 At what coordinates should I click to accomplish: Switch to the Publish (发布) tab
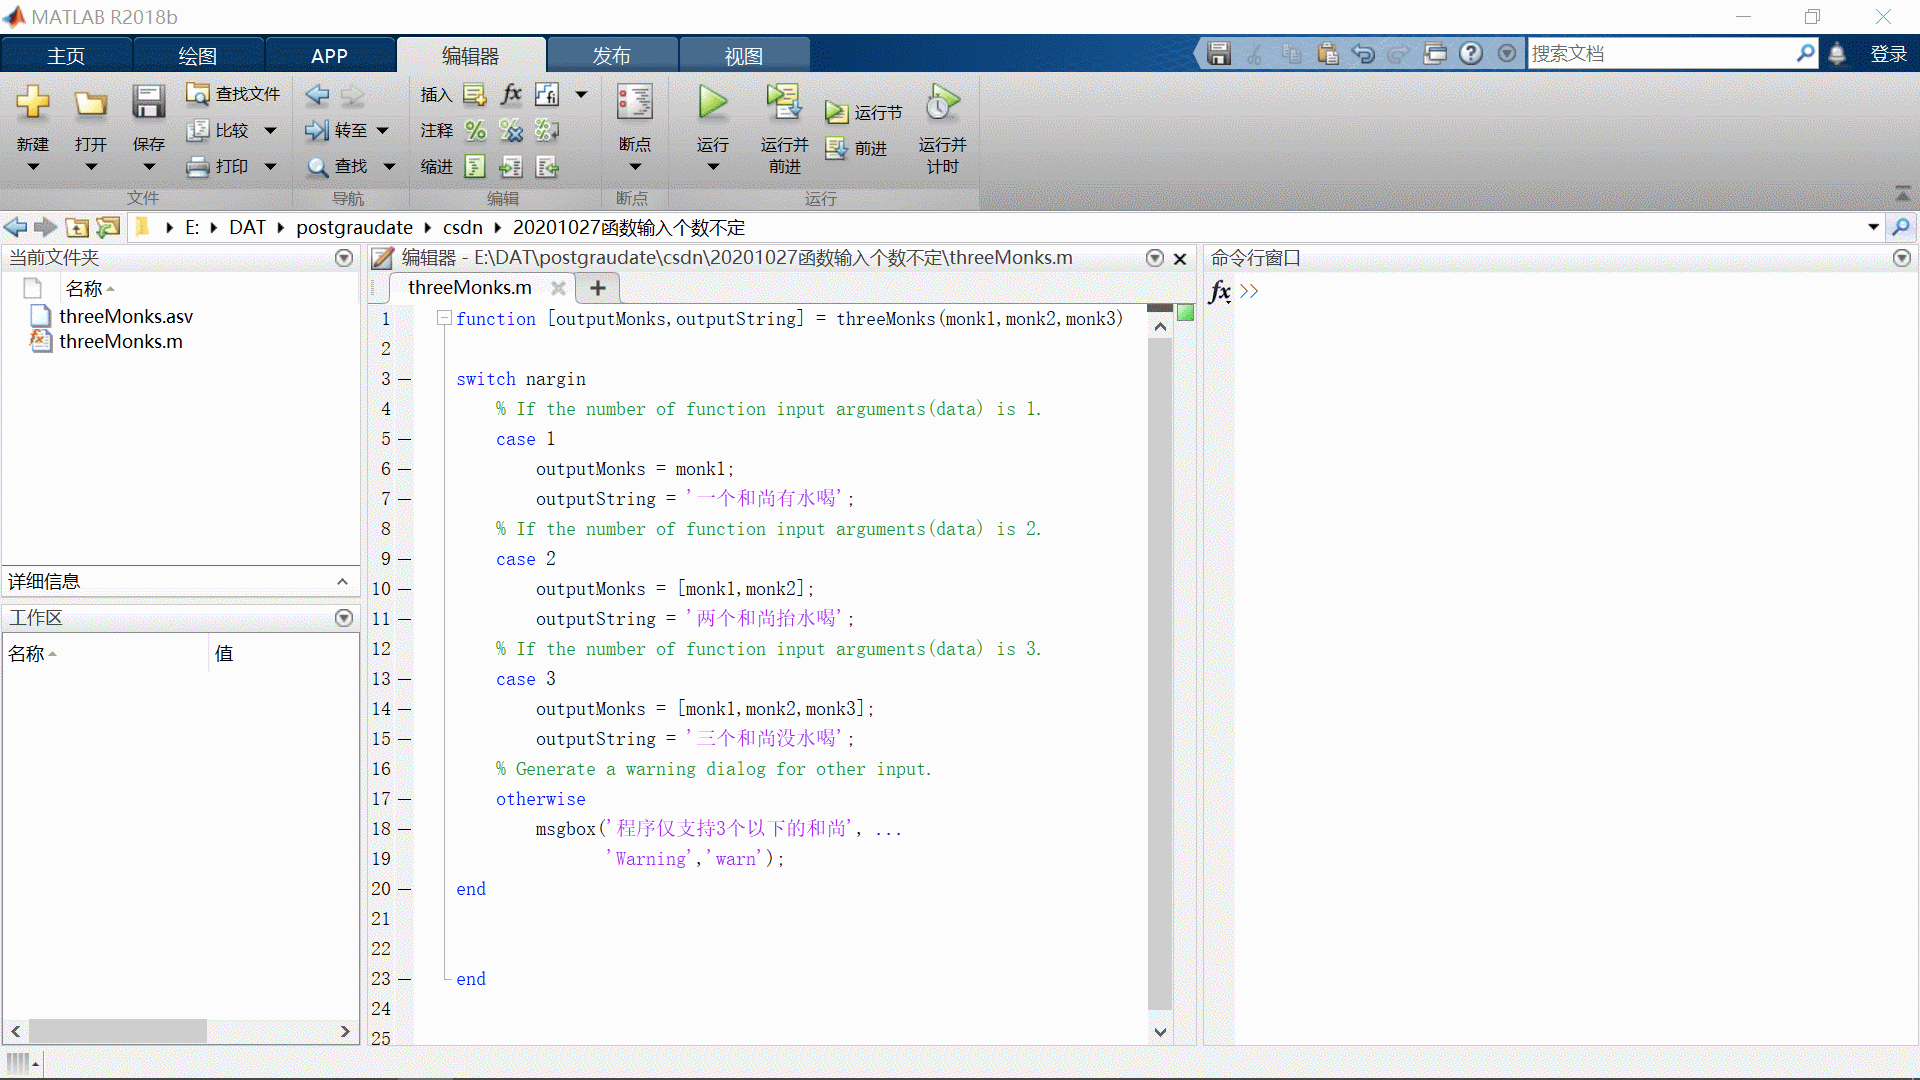pos(612,55)
